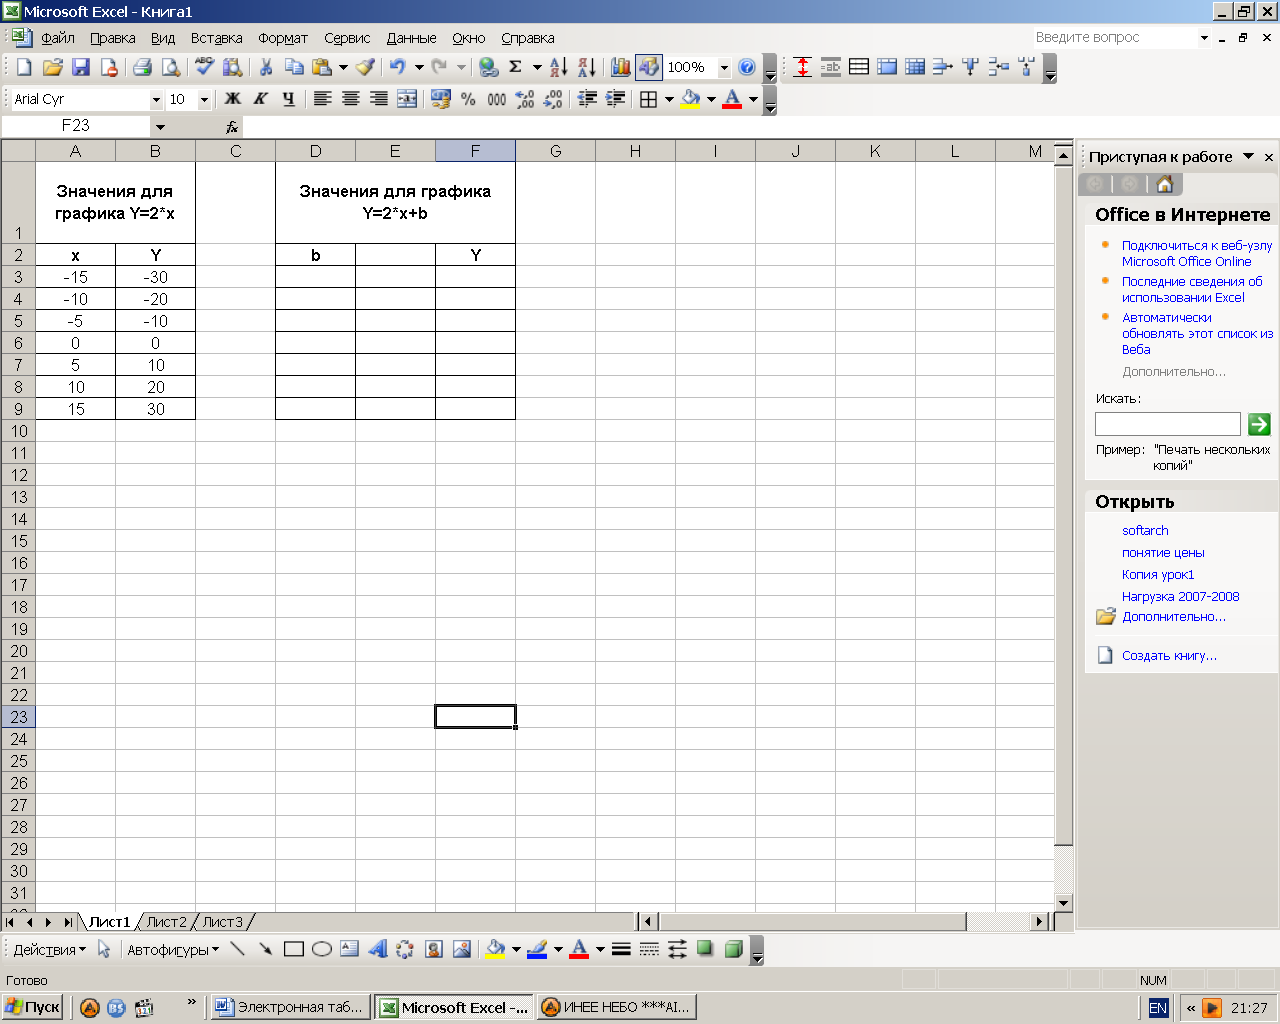The image size is (1280, 1024).
Task: Toggle the Drawing toolbar button
Action: tap(649, 67)
